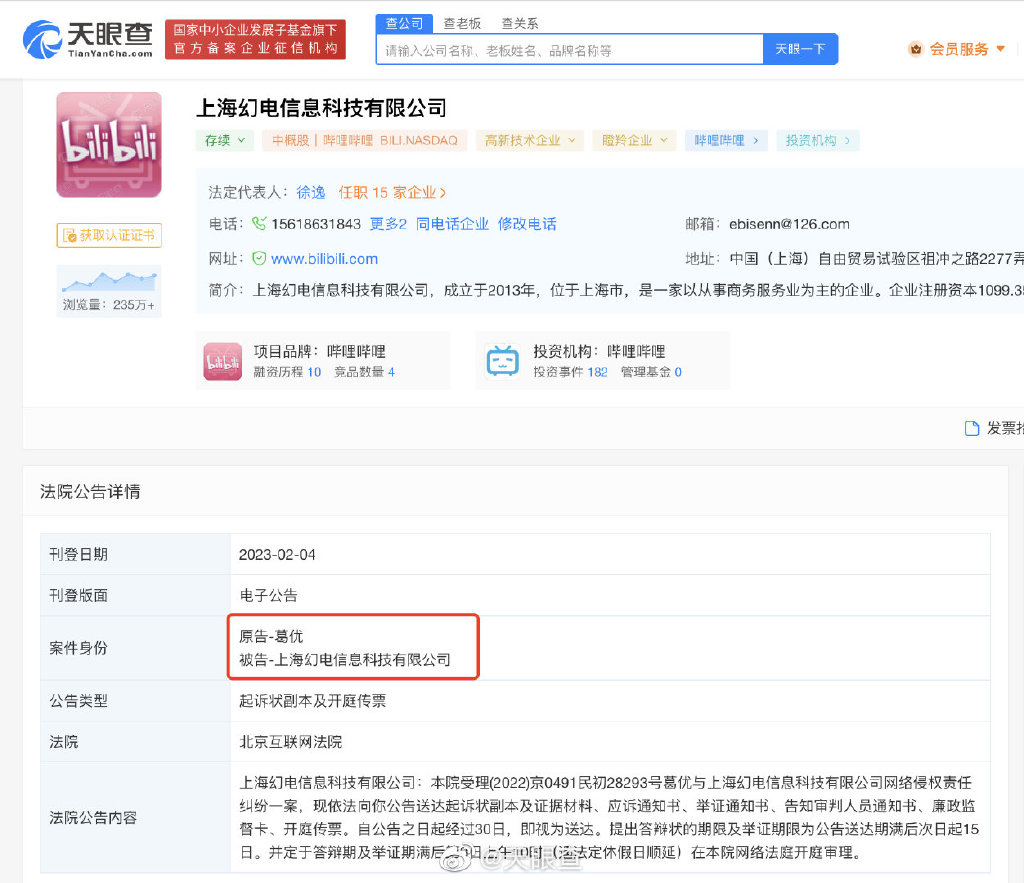1024x883 pixels.
Task: Open 任职 15 家企业 link
Action: coord(392,192)
